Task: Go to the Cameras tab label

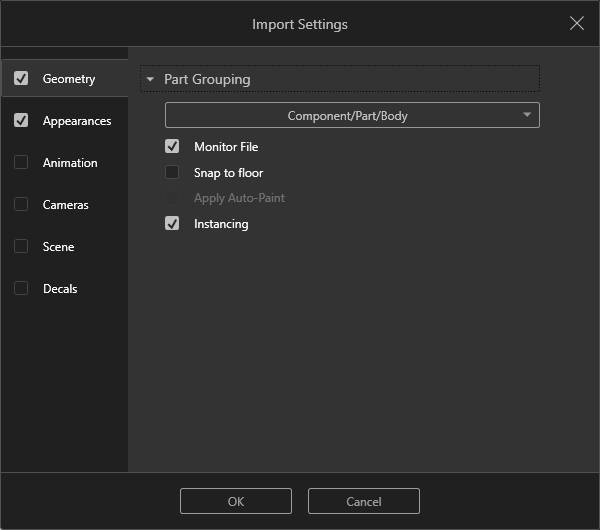Action: [65, 205]
